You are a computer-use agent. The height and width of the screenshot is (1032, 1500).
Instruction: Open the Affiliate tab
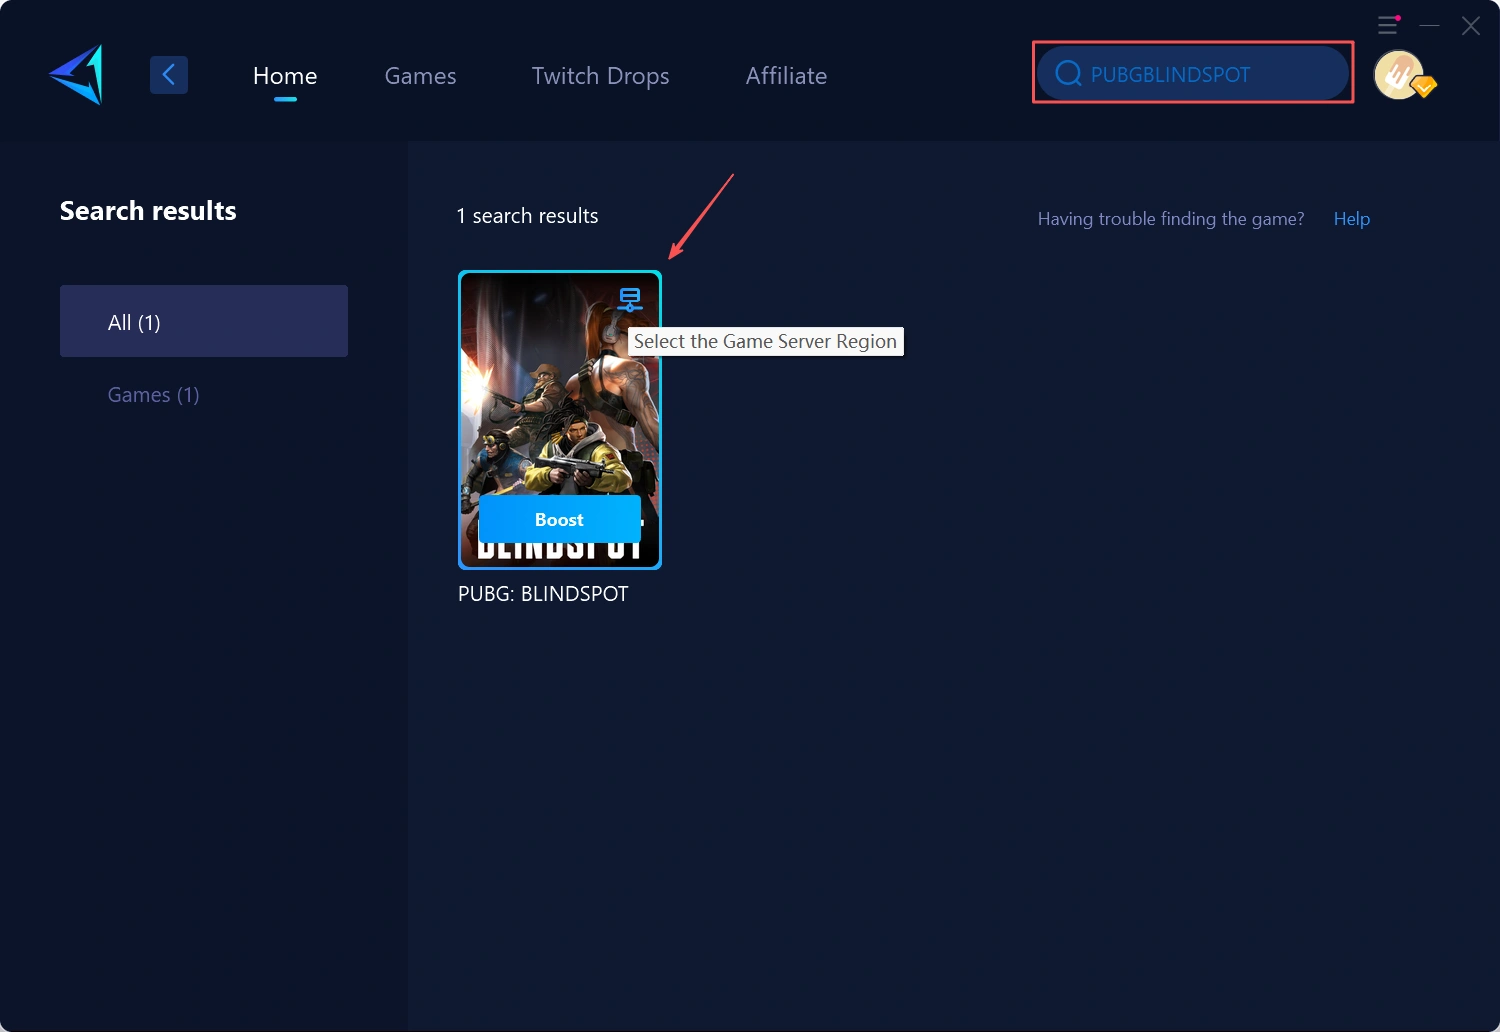[x=786, y=76]
